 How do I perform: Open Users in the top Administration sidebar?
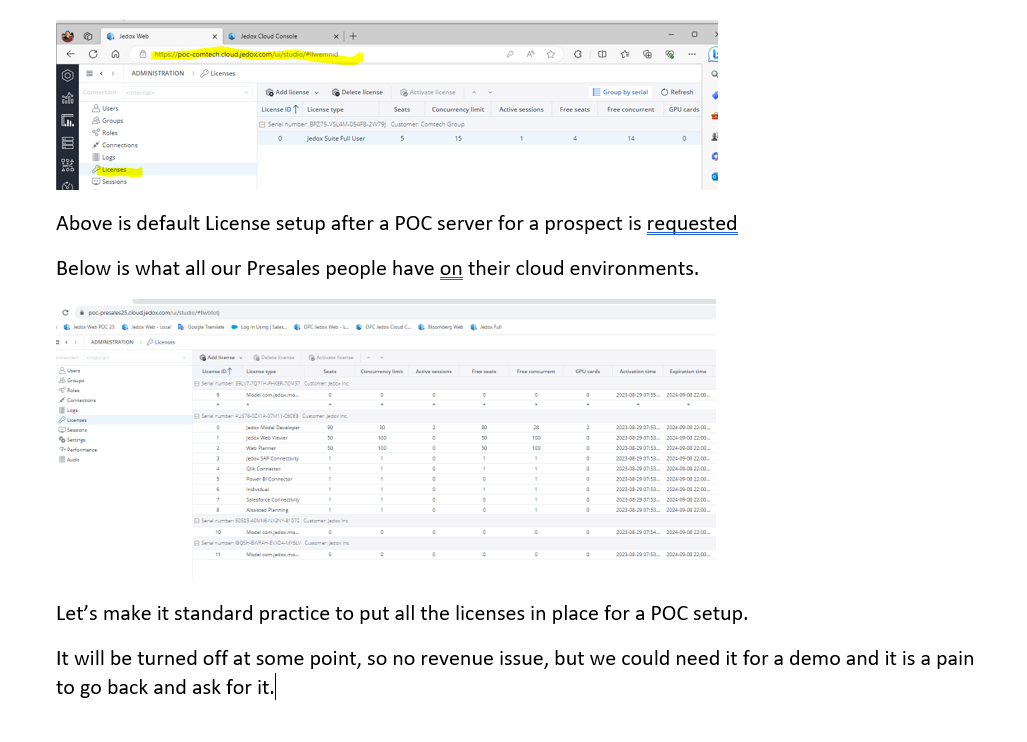109,108
